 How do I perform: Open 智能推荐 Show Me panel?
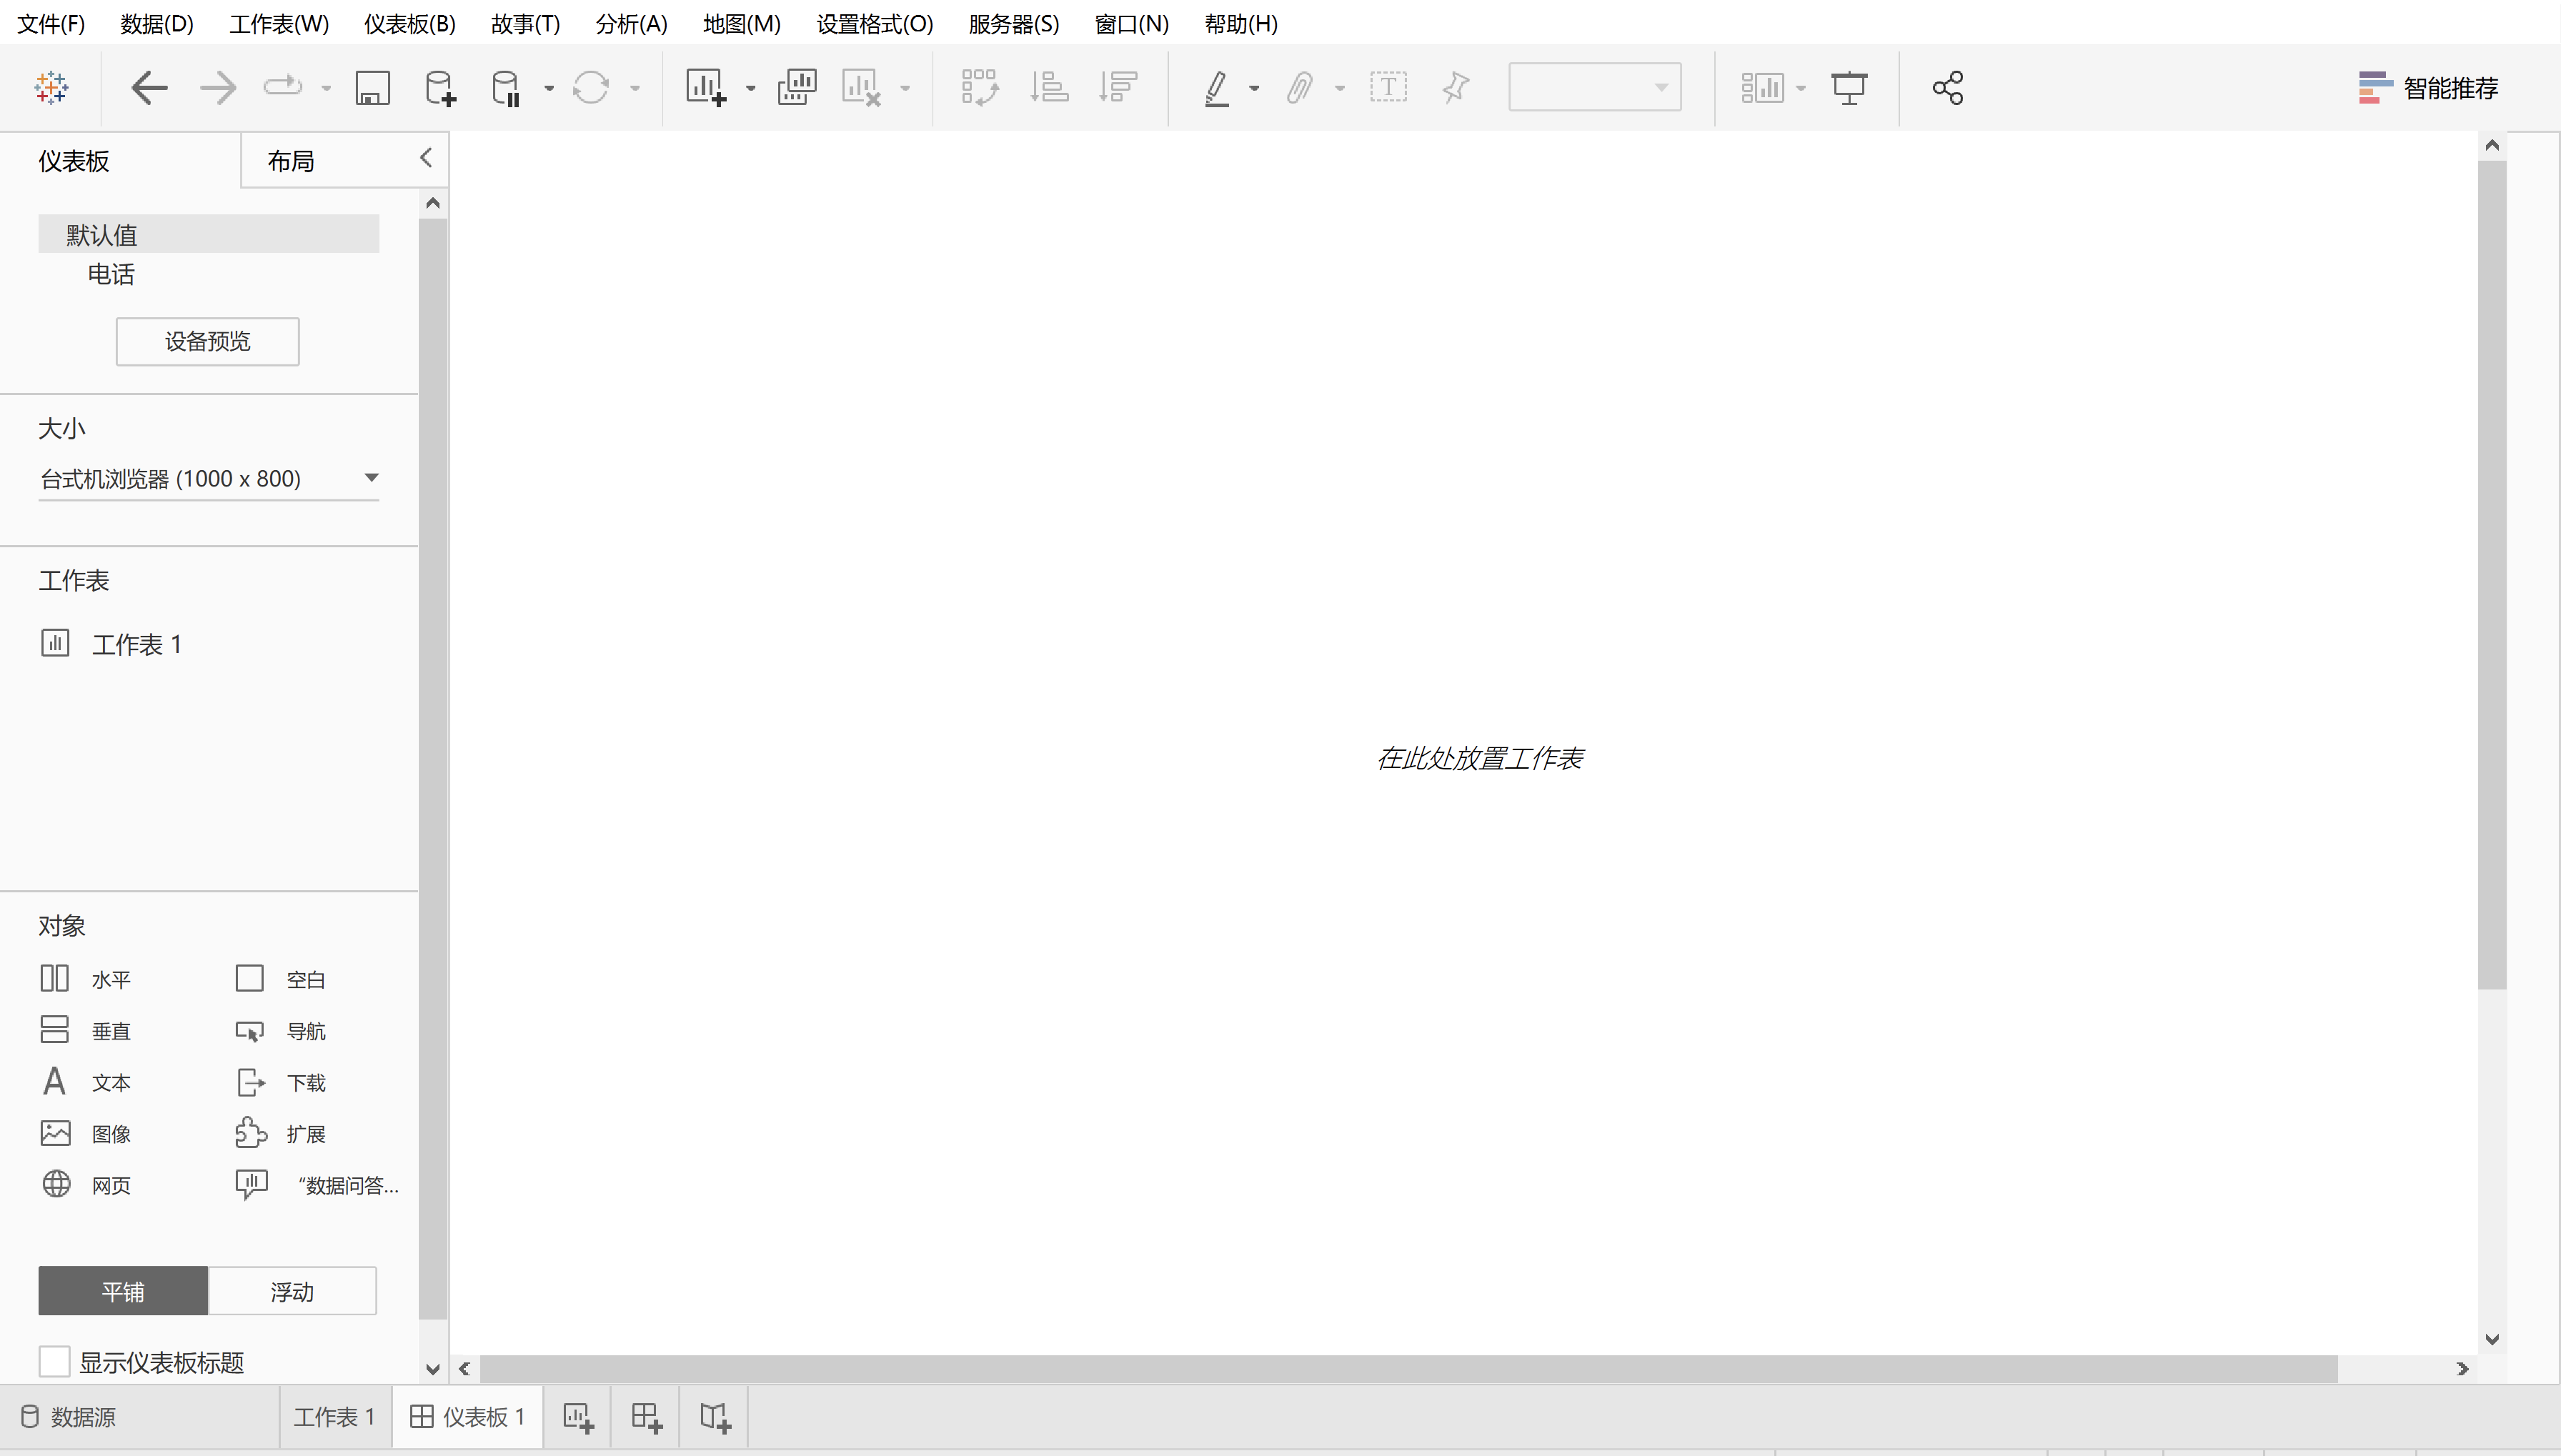tap(2428, 88)
